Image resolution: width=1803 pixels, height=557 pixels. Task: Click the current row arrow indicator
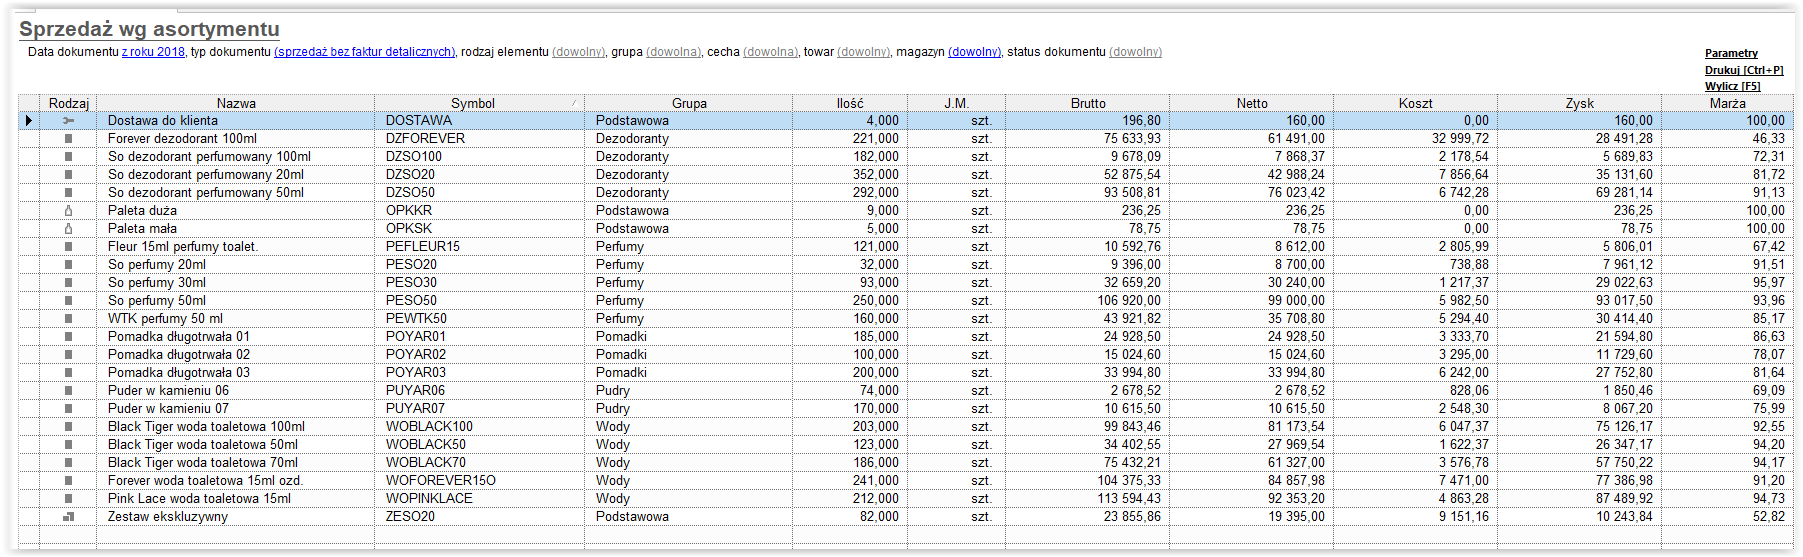(28, 121)
